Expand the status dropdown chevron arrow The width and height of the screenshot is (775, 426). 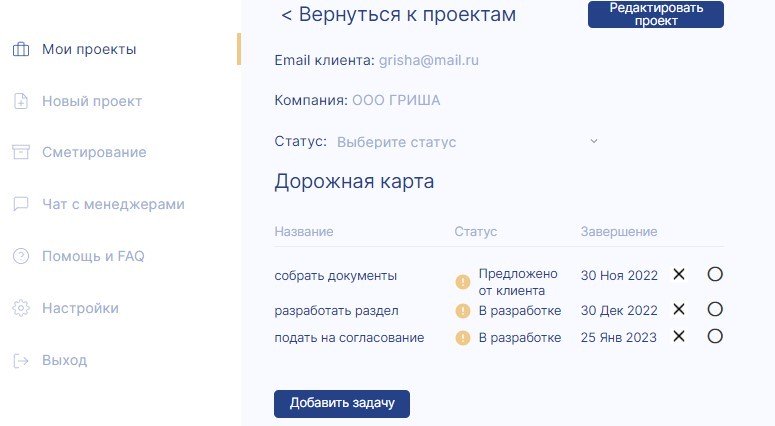(x=594, y=141)
